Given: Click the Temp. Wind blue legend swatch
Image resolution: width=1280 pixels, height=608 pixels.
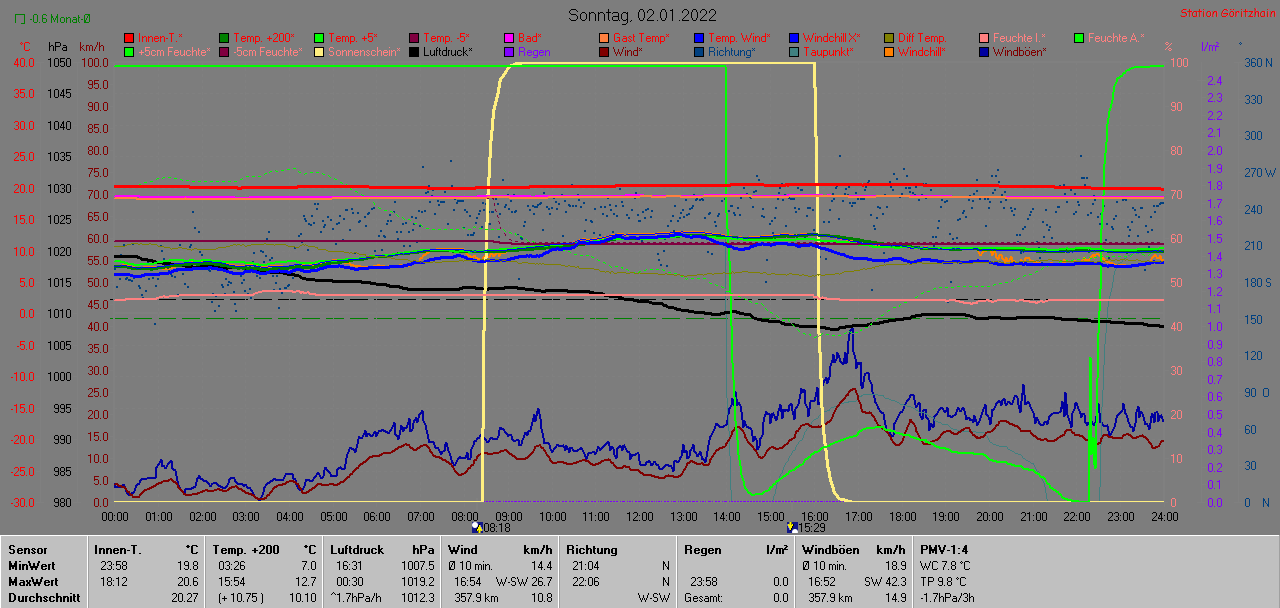Looking at the screenshot, I should coord(699,37).
